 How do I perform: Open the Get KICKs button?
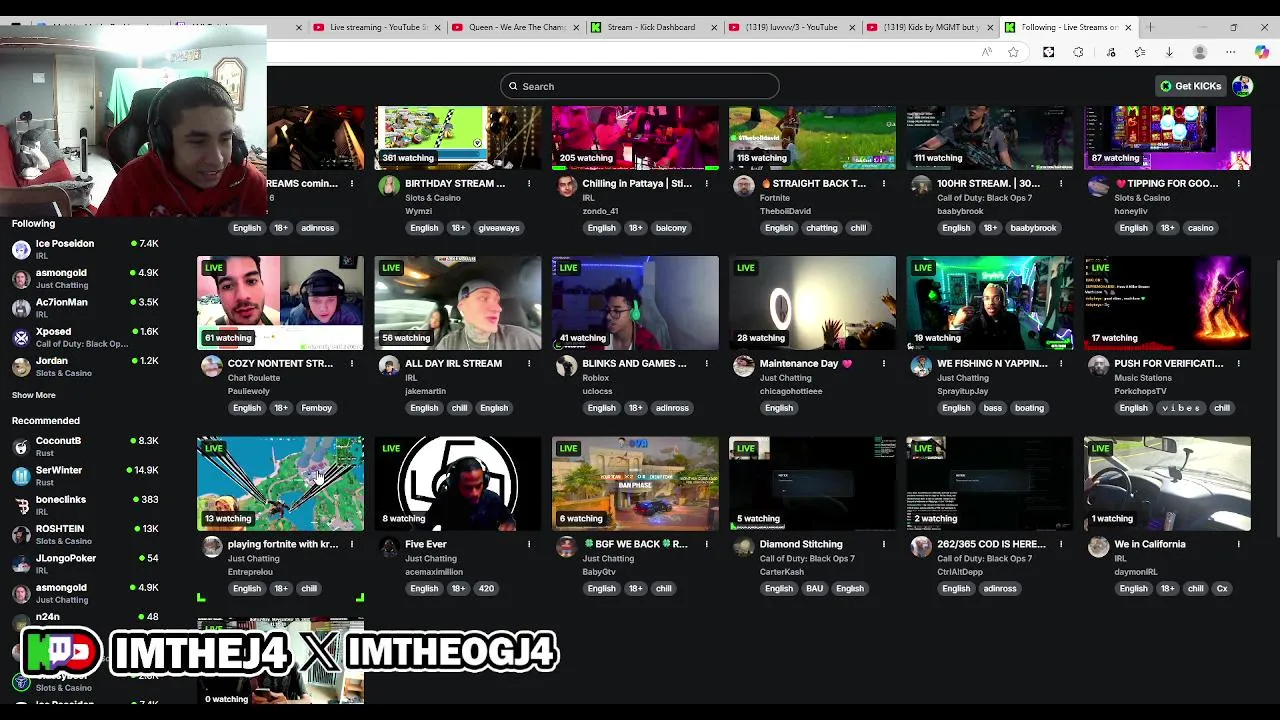[1190, 86]
